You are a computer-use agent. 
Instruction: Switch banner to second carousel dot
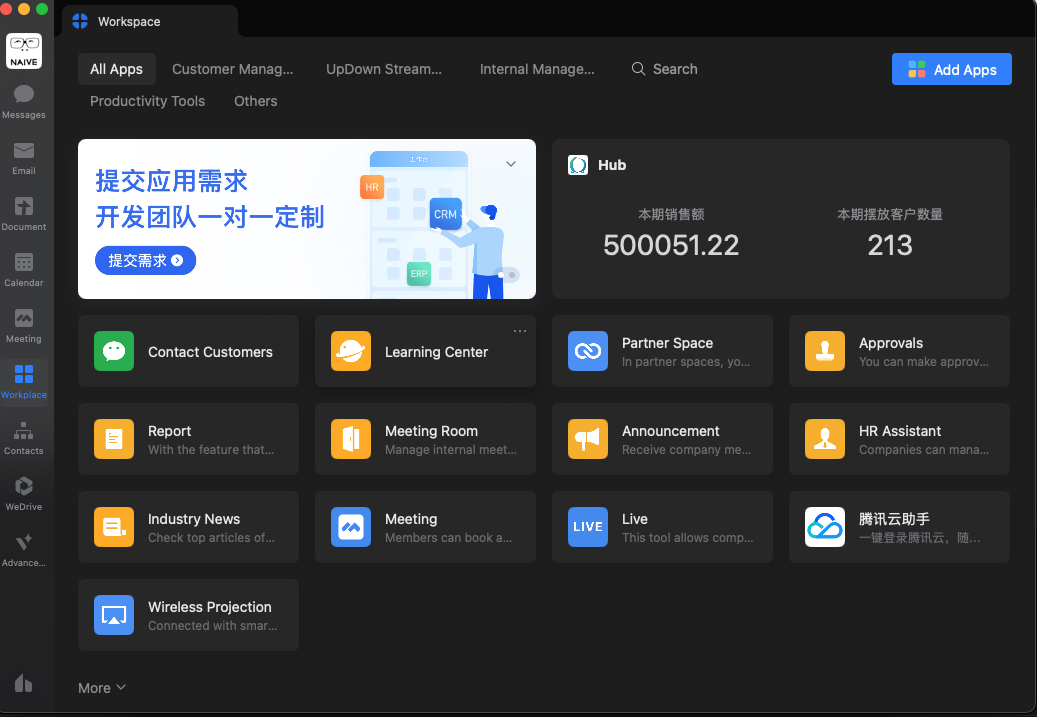pos(512,275)
